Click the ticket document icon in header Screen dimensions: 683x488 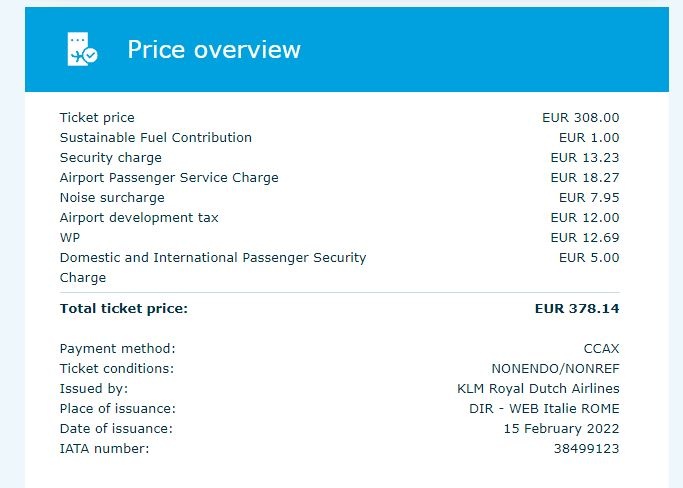(x=82, y=49)
